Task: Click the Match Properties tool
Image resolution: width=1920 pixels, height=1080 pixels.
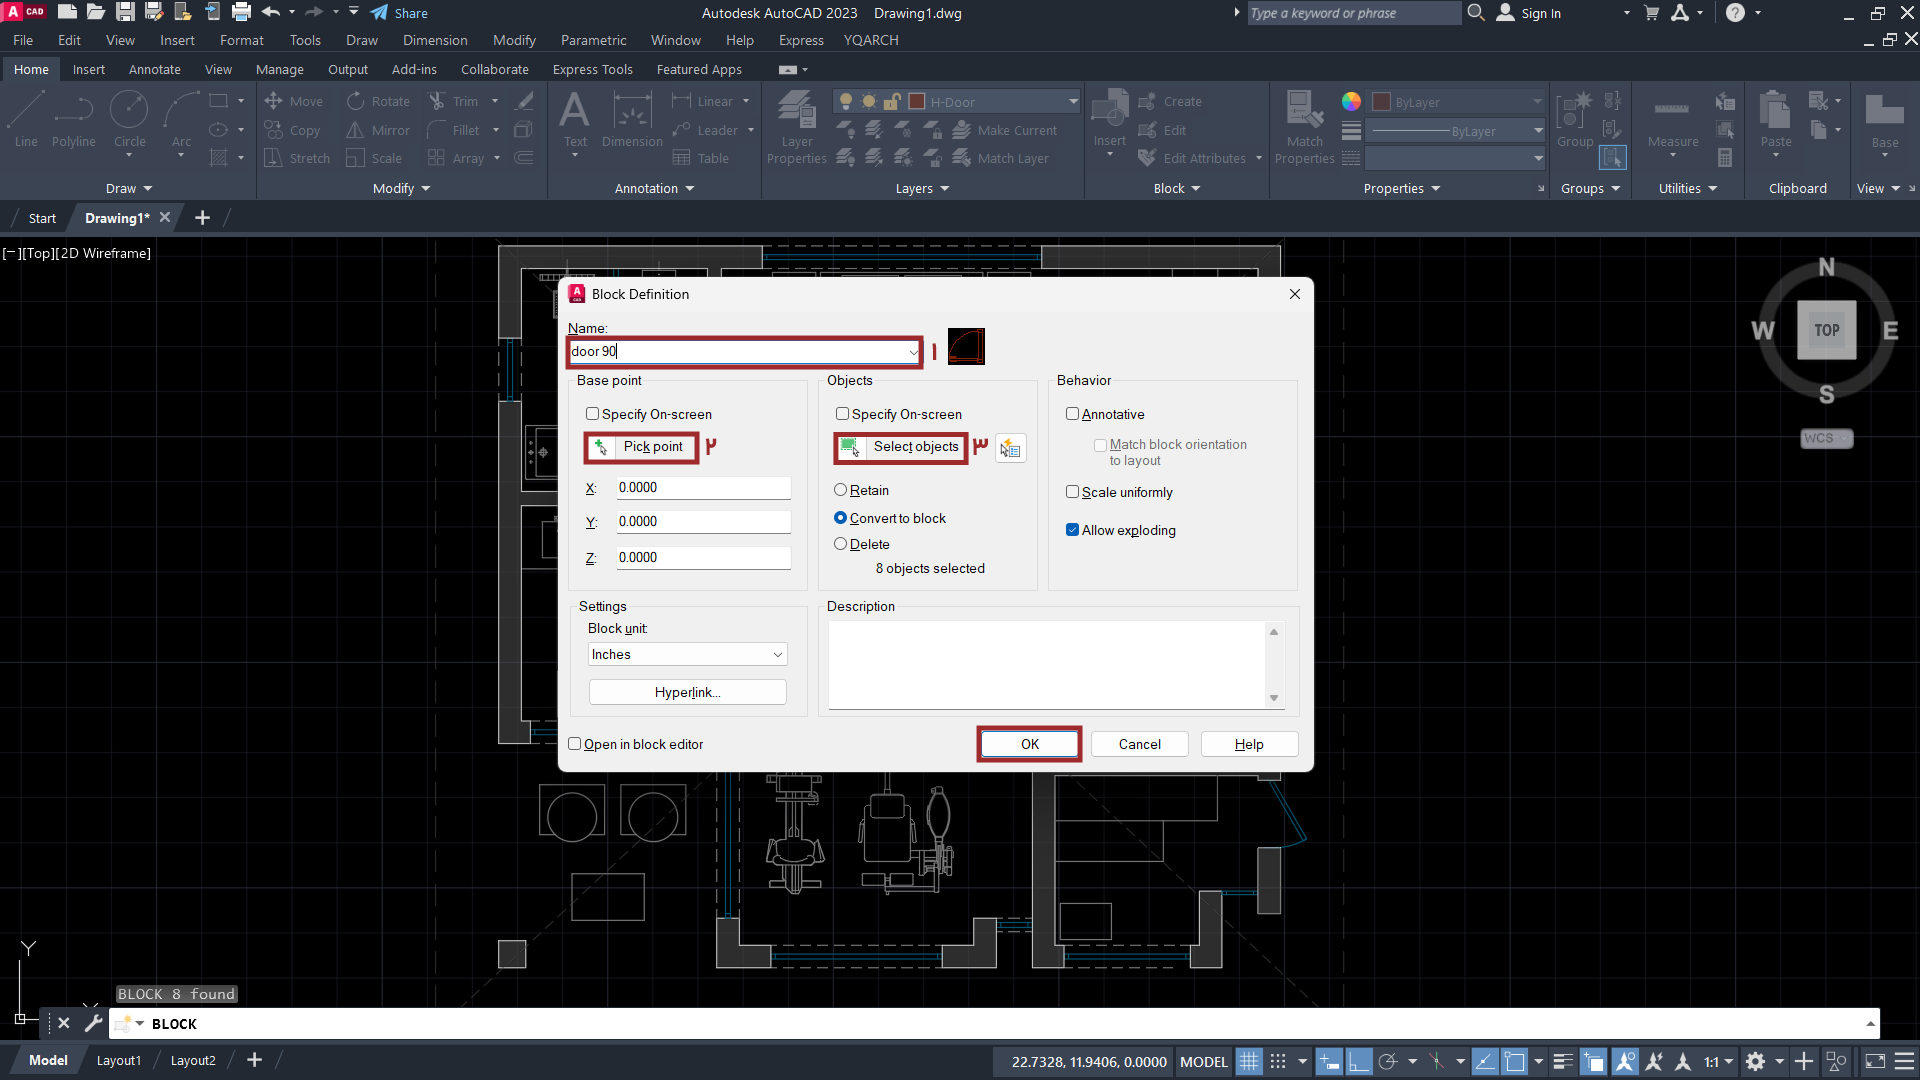Action: (x=1304, y=126)
